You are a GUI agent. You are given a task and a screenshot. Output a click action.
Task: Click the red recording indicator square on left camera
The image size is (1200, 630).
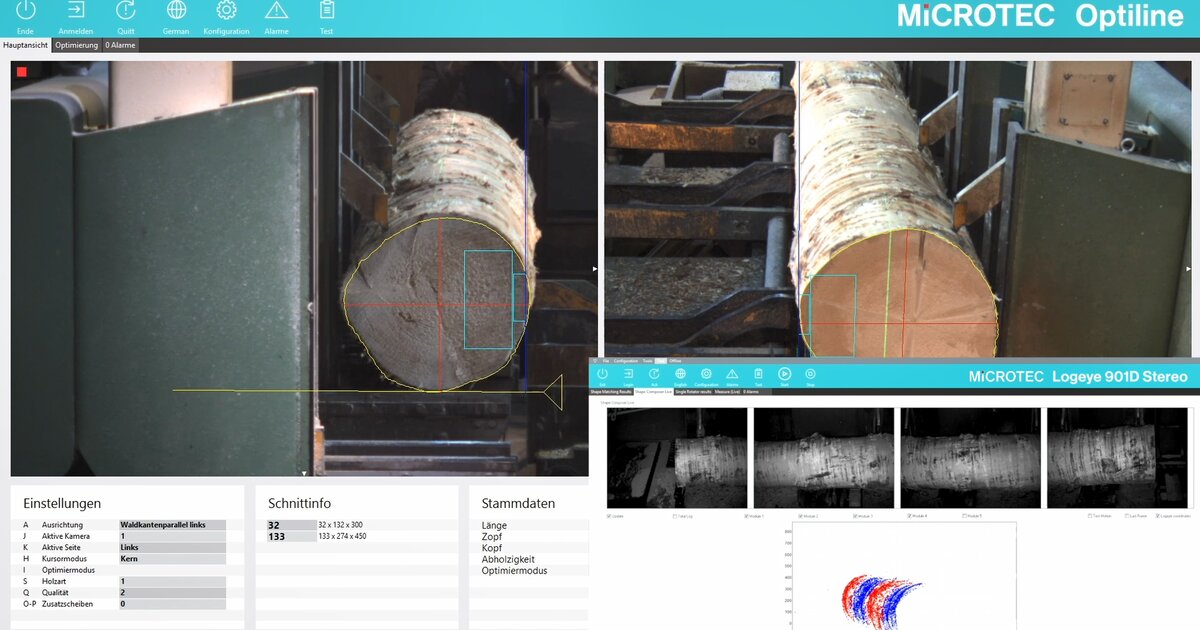point(22,71)
